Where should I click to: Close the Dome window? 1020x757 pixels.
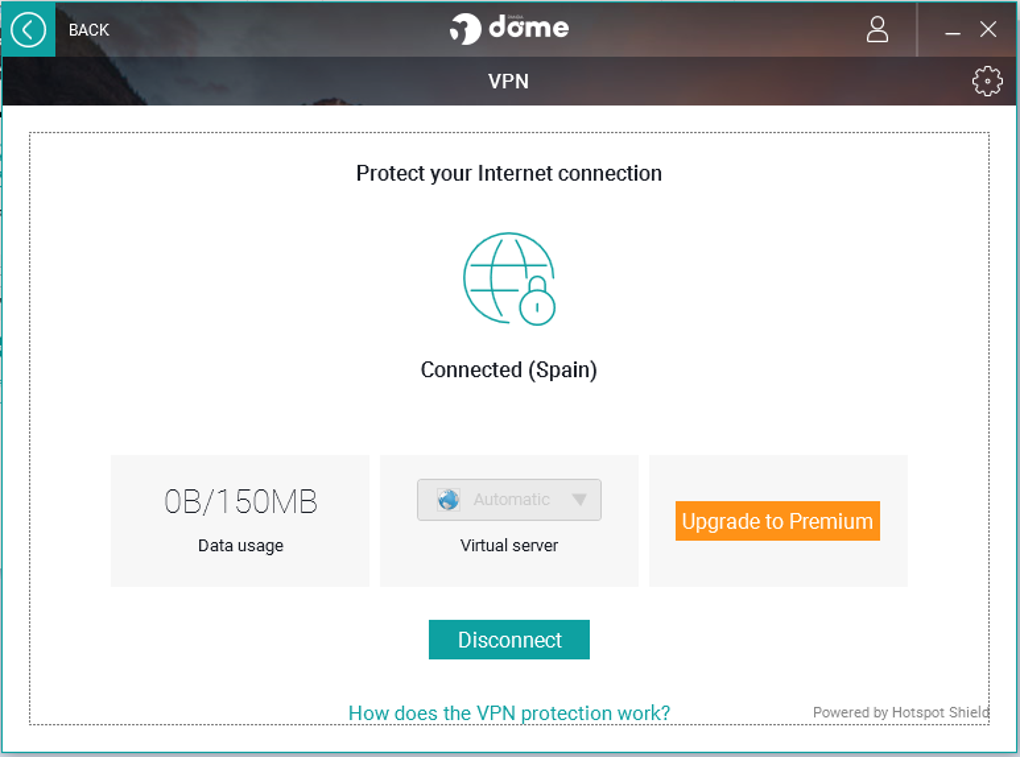[x=988, y=30]
